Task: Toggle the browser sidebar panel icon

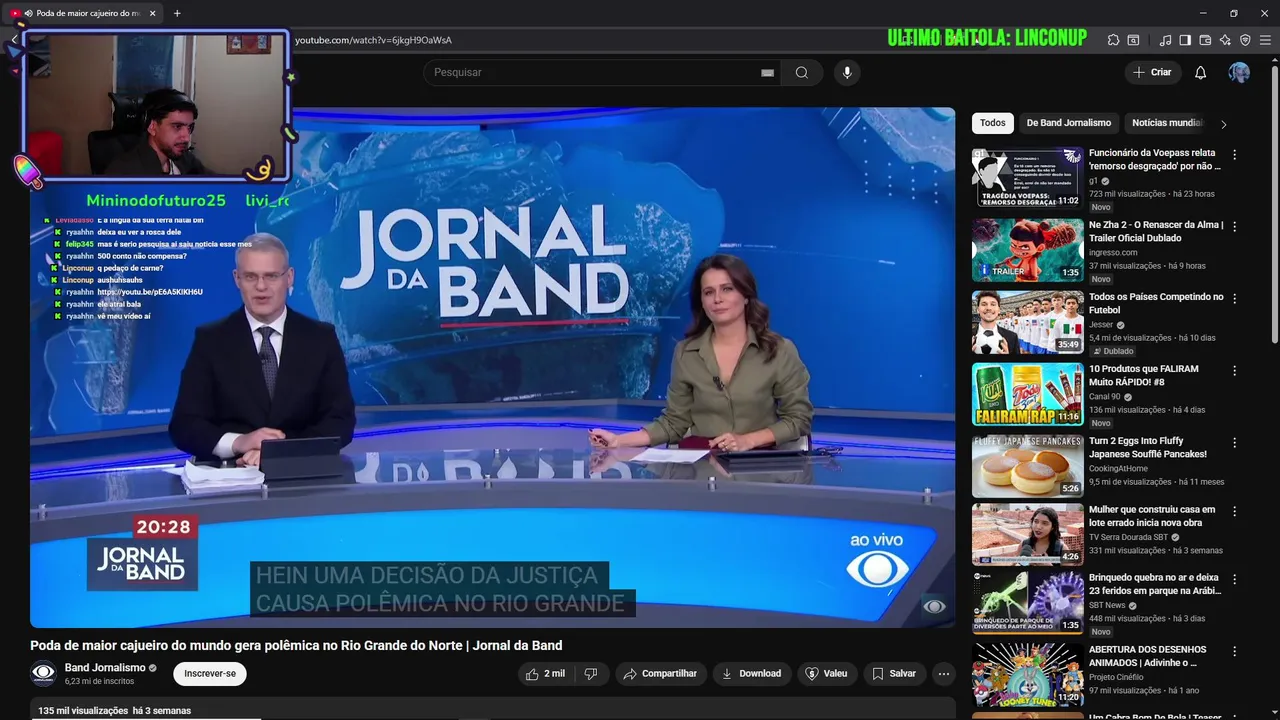Action: coord(1185,40)
